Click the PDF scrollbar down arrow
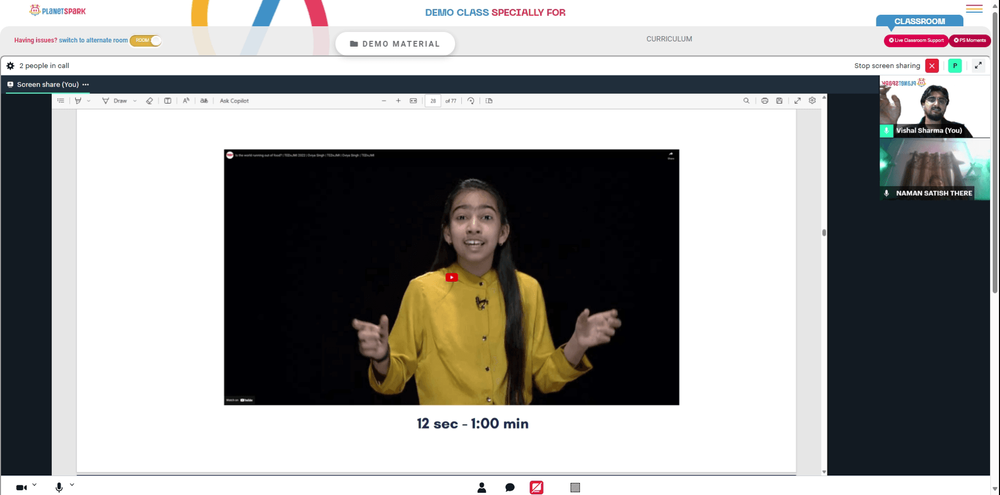Viewport: 1000px width, 495px height. pos(824,471)
